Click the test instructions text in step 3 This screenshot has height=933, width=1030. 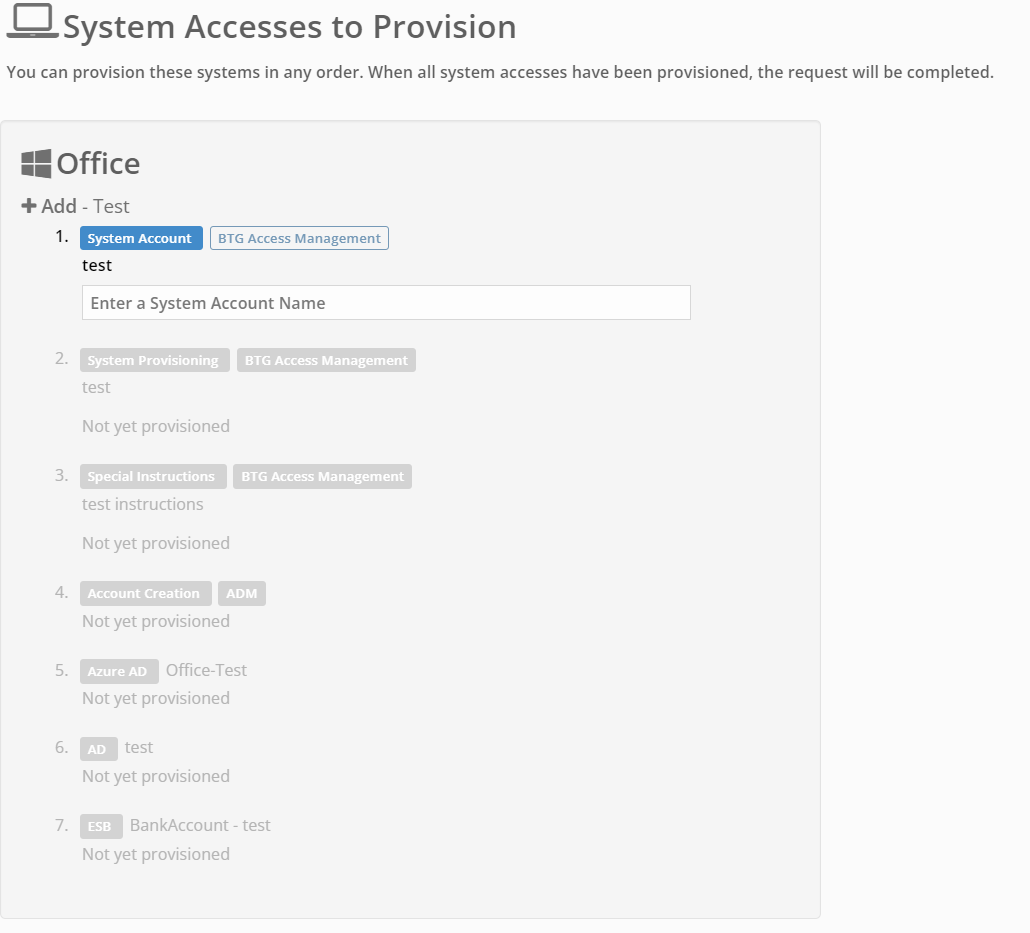pos(142,504)
